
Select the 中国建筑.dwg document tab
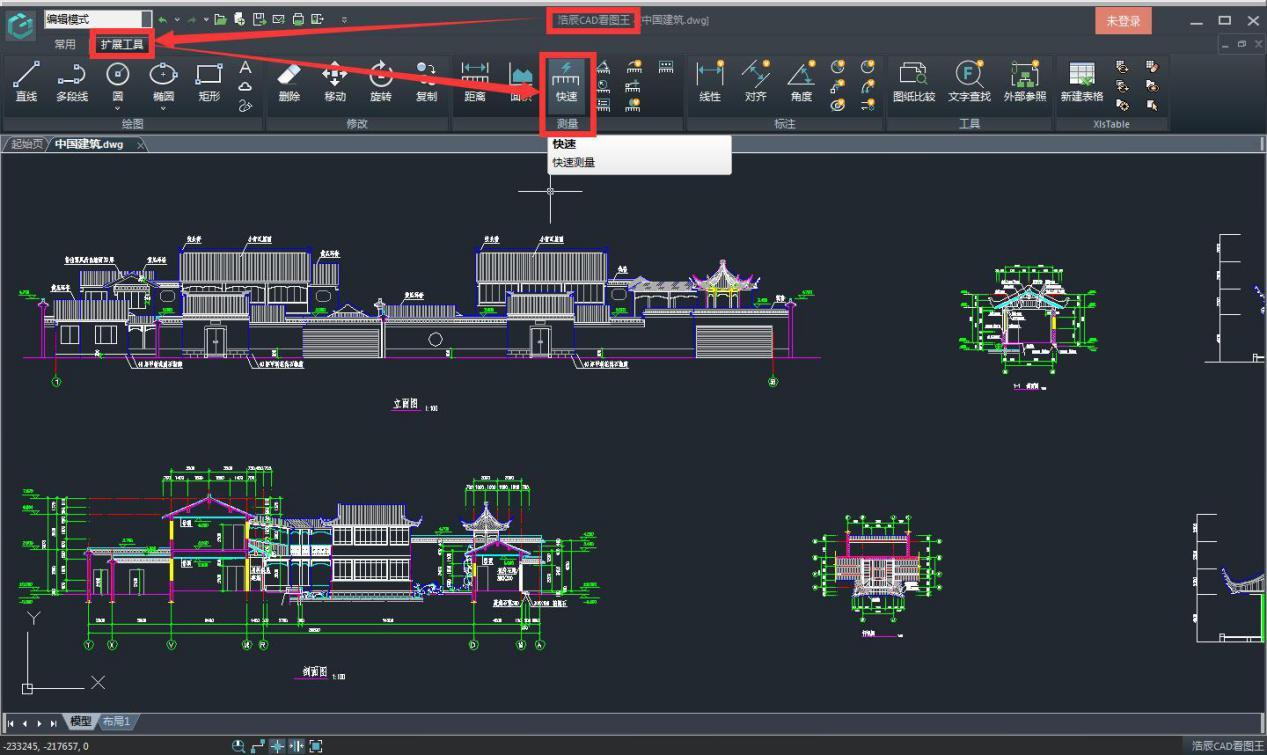point(89,144)
